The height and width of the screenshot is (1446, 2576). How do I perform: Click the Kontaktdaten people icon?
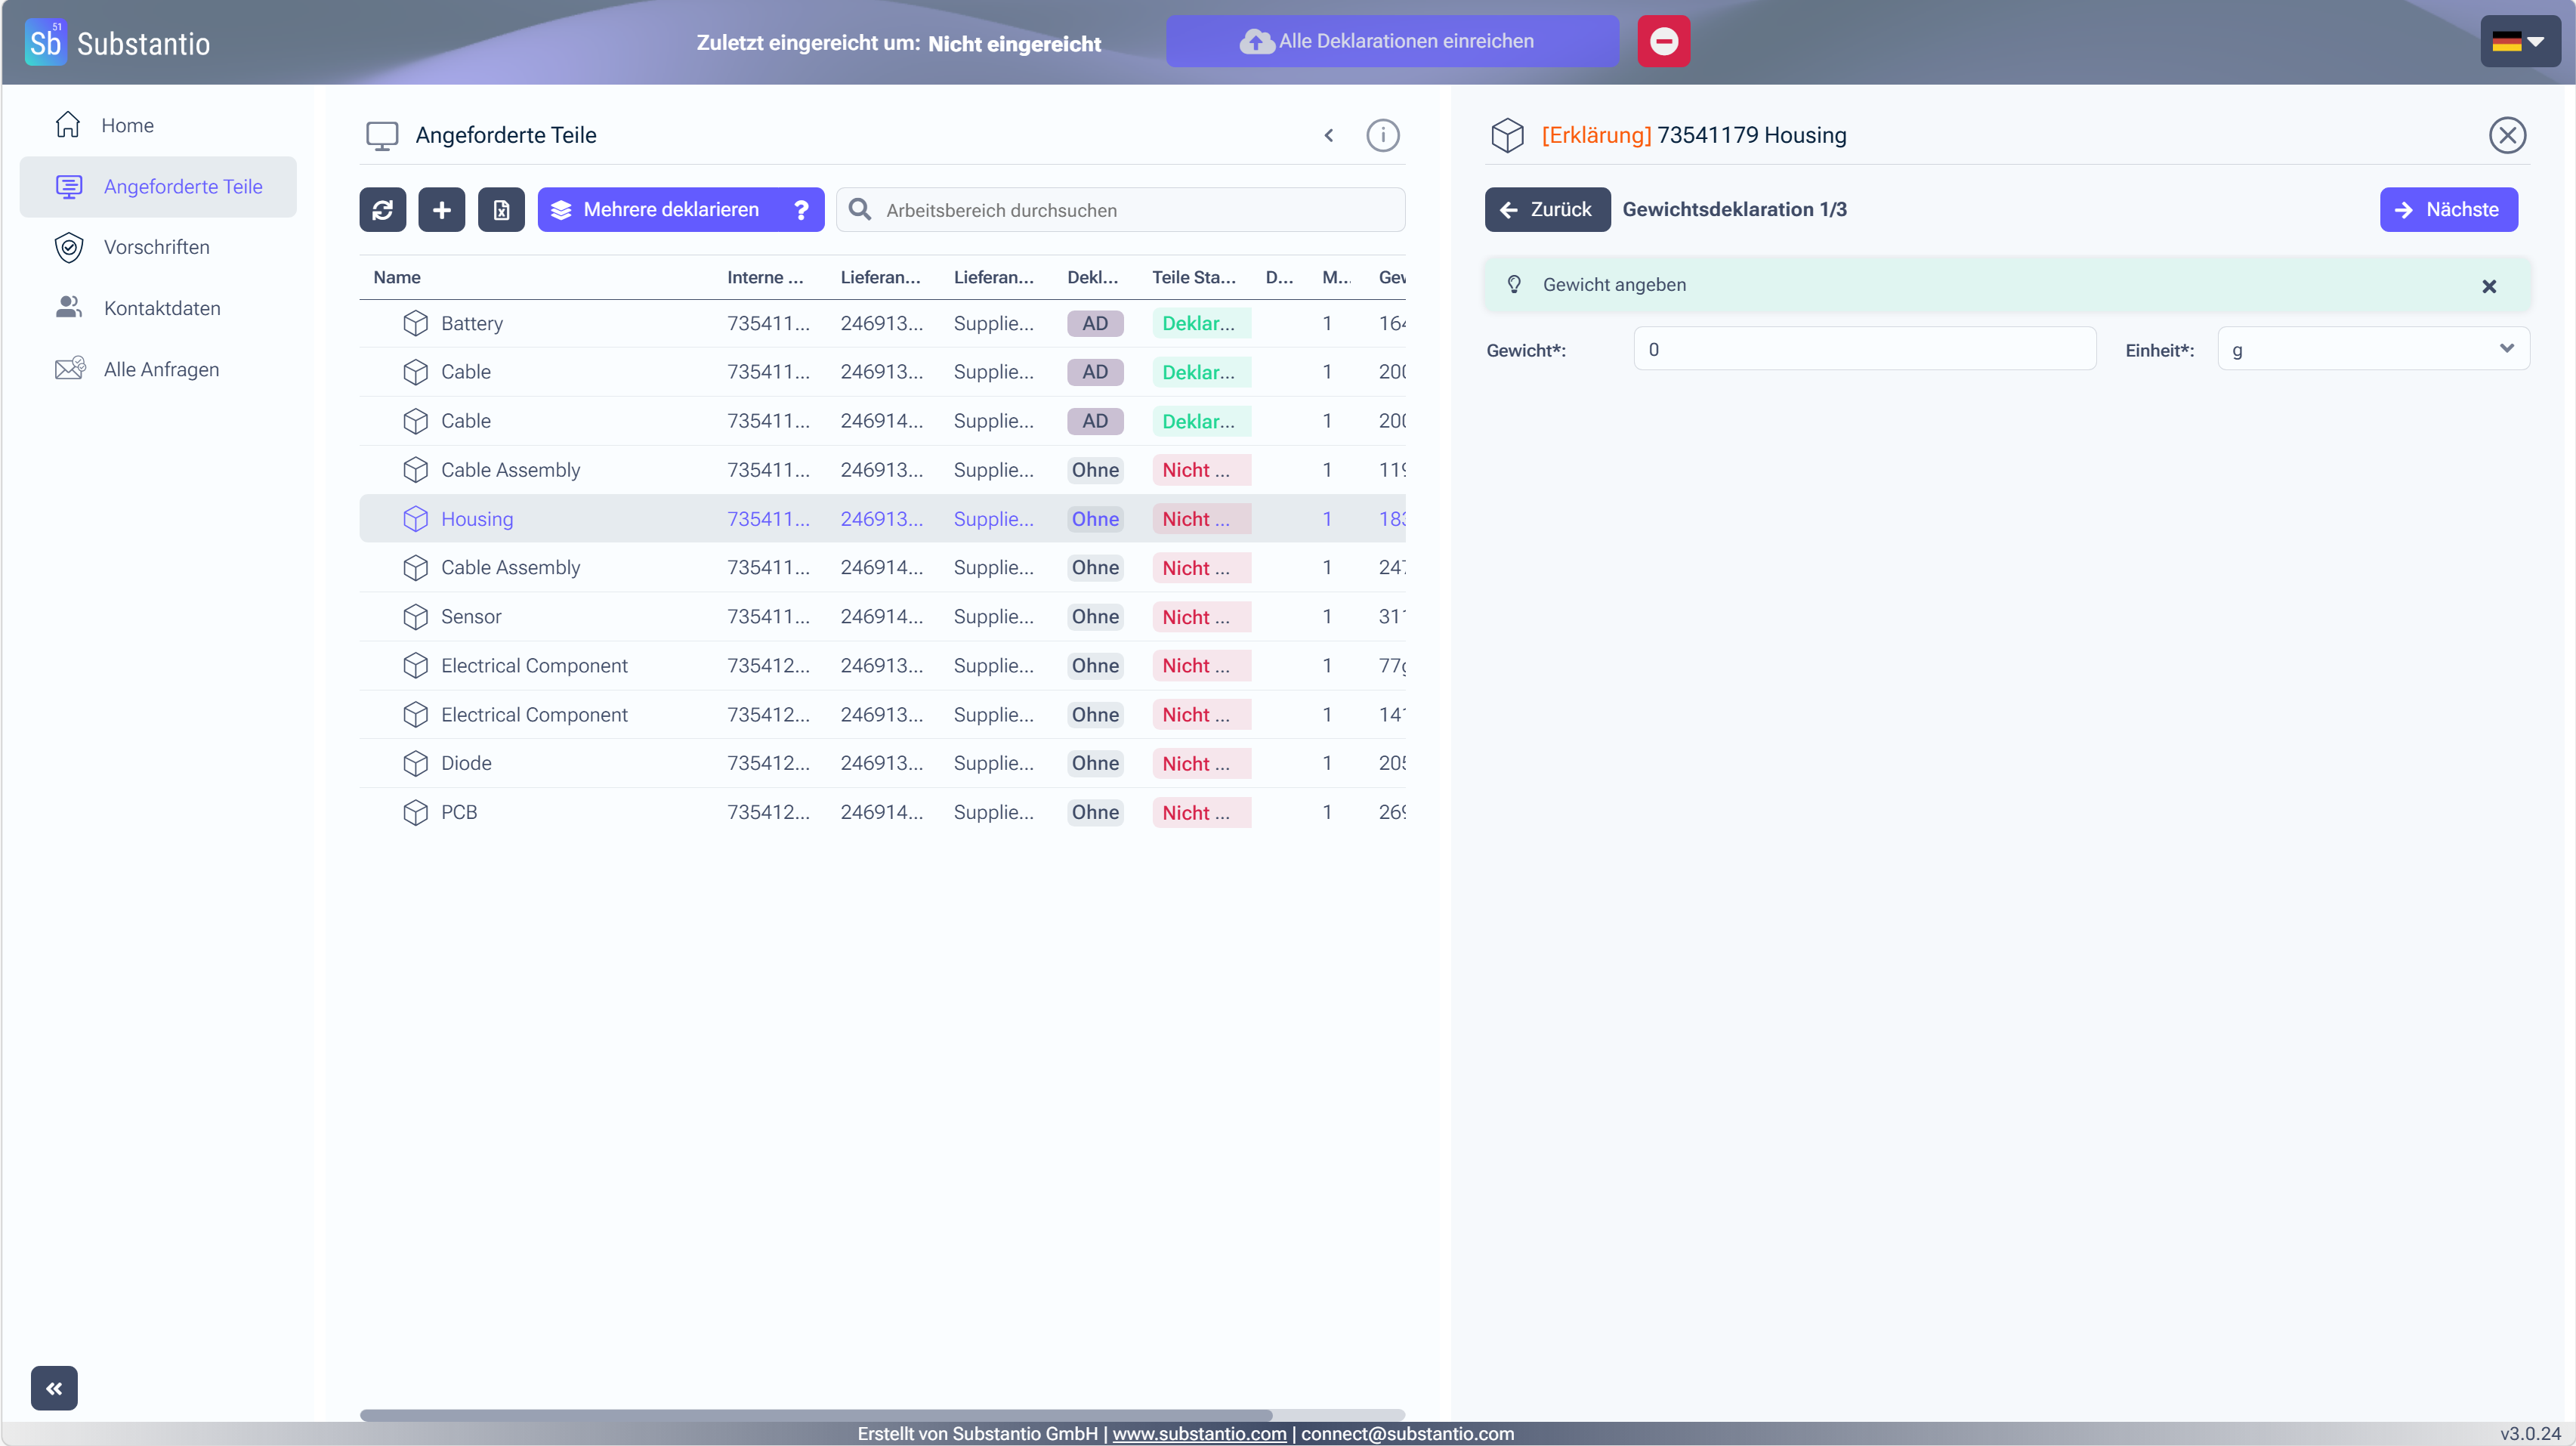(68, 307)
